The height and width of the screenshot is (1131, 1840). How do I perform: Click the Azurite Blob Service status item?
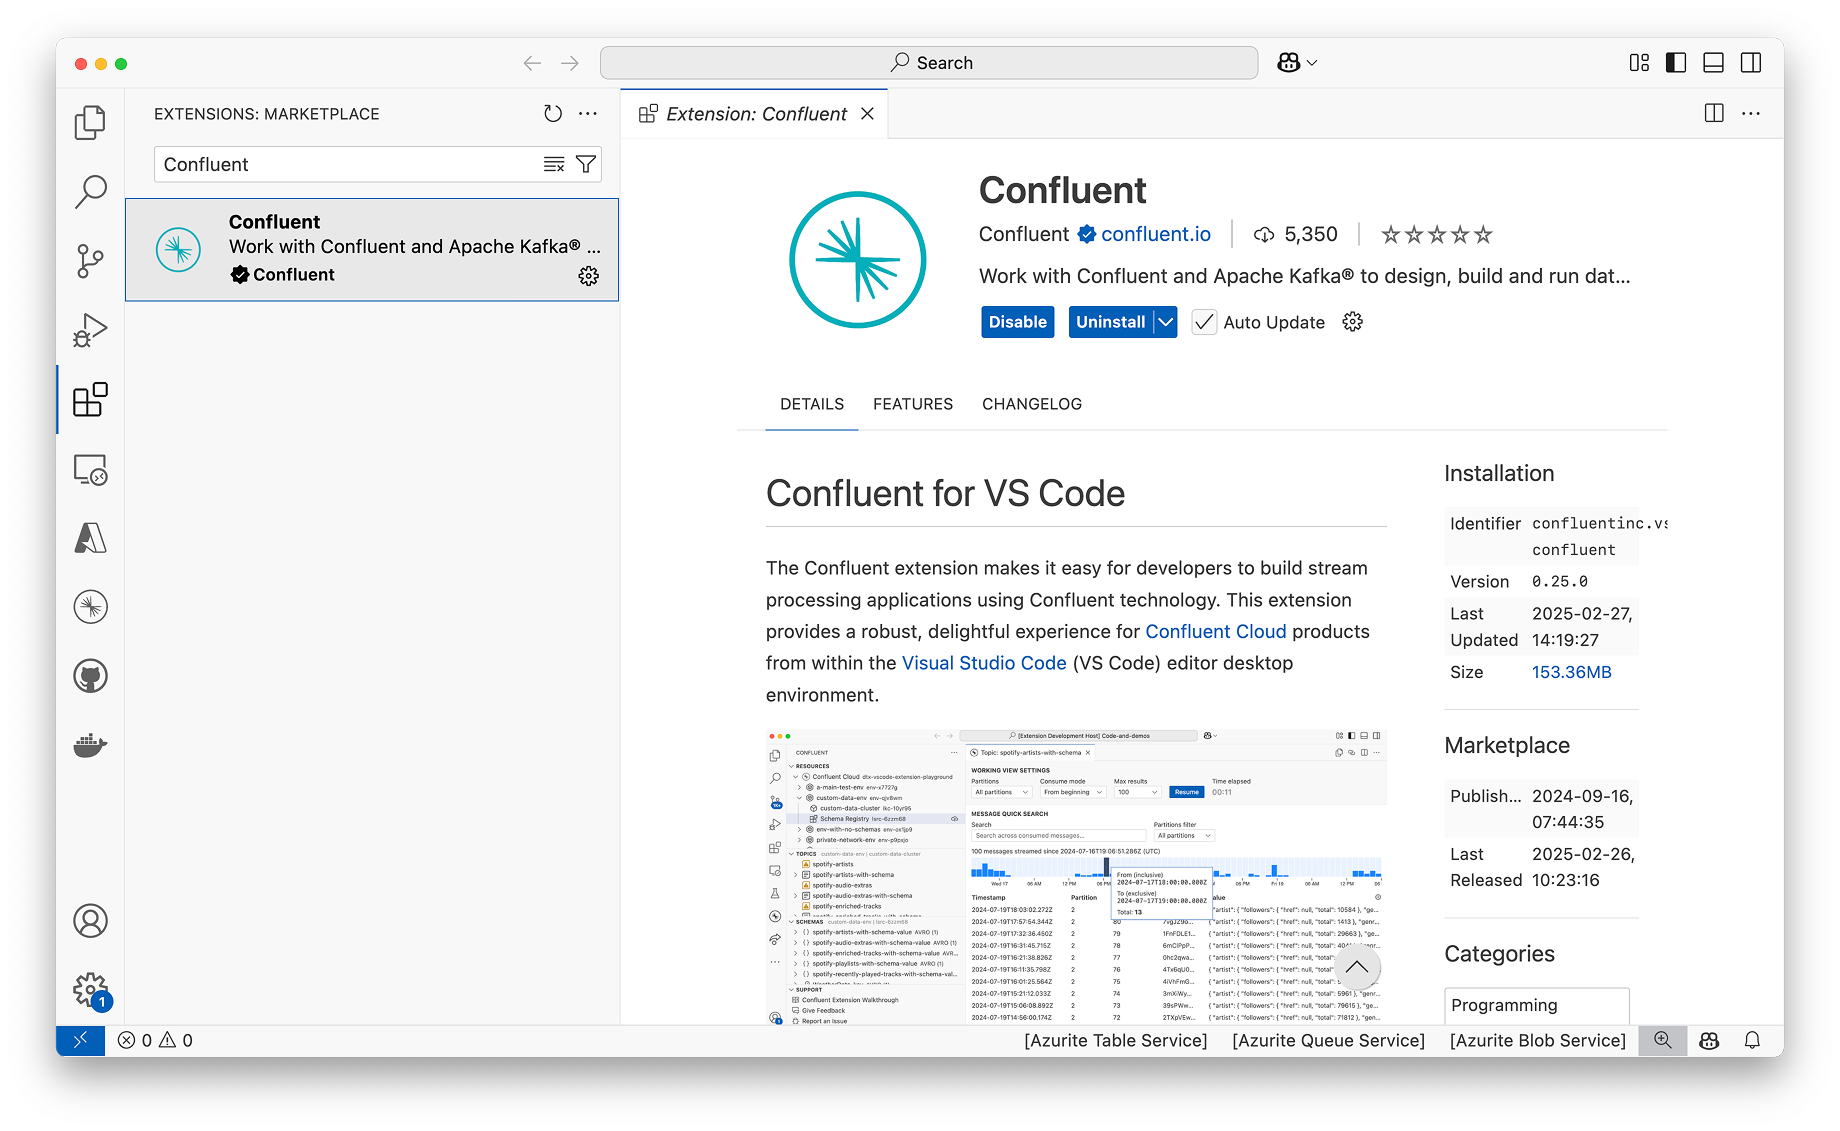(x=1538, y=1040)
